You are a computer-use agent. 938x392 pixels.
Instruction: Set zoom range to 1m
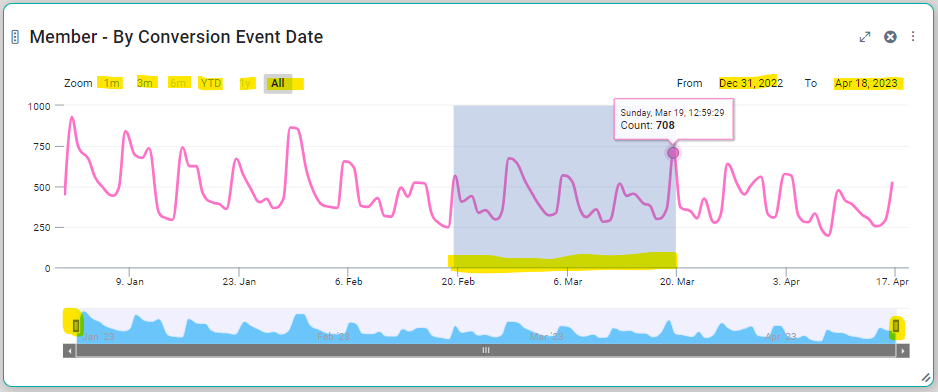click(111, 83)
